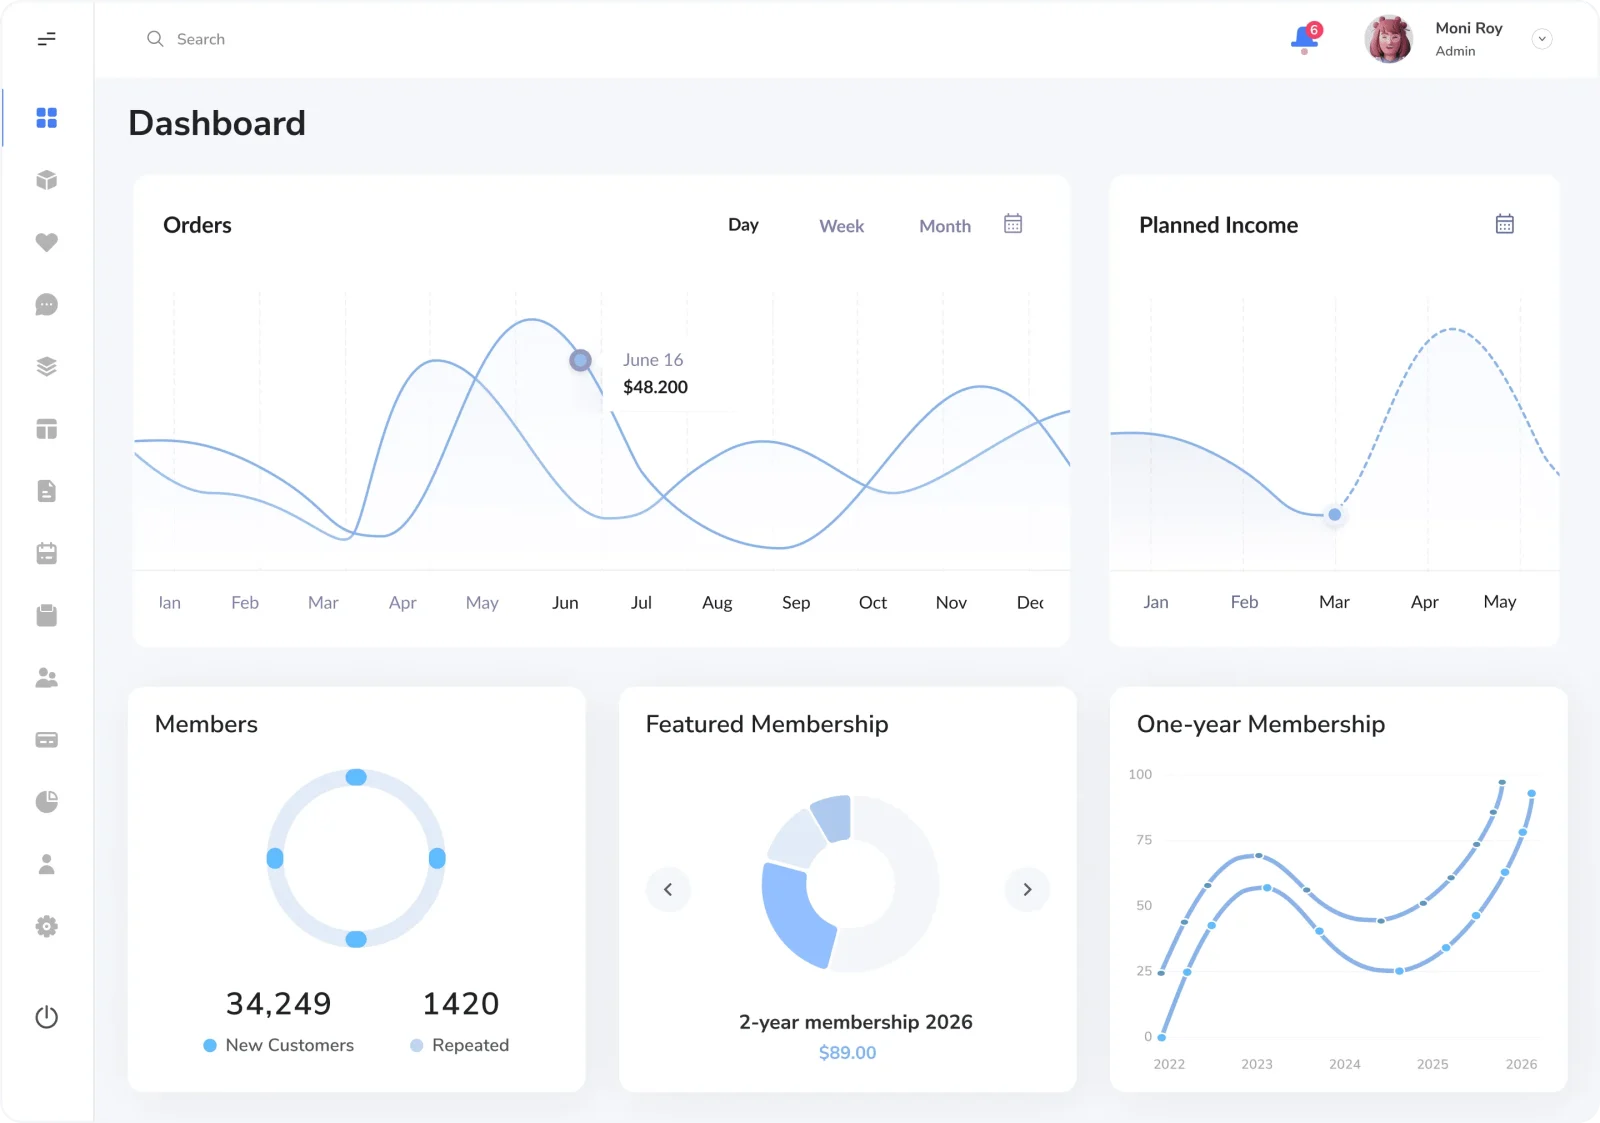
Task: Show previous featured membership with left chevron
Action: pyautogui.click(x=668, y=889)
